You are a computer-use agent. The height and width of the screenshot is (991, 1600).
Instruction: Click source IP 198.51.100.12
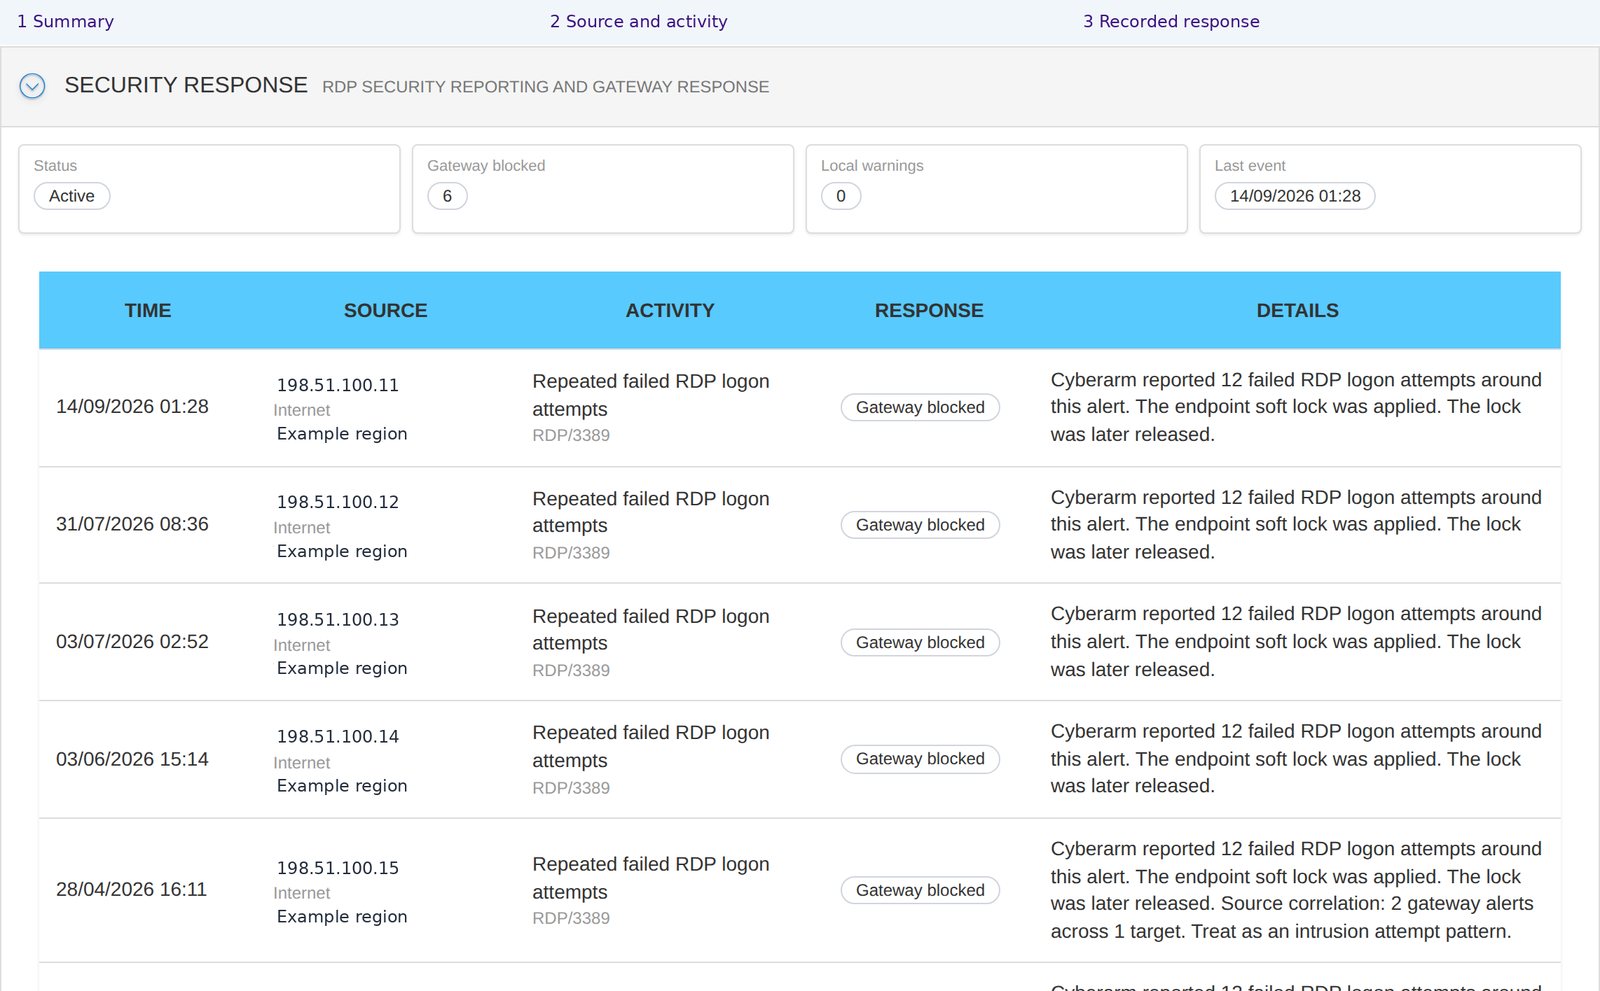(337, 502)
